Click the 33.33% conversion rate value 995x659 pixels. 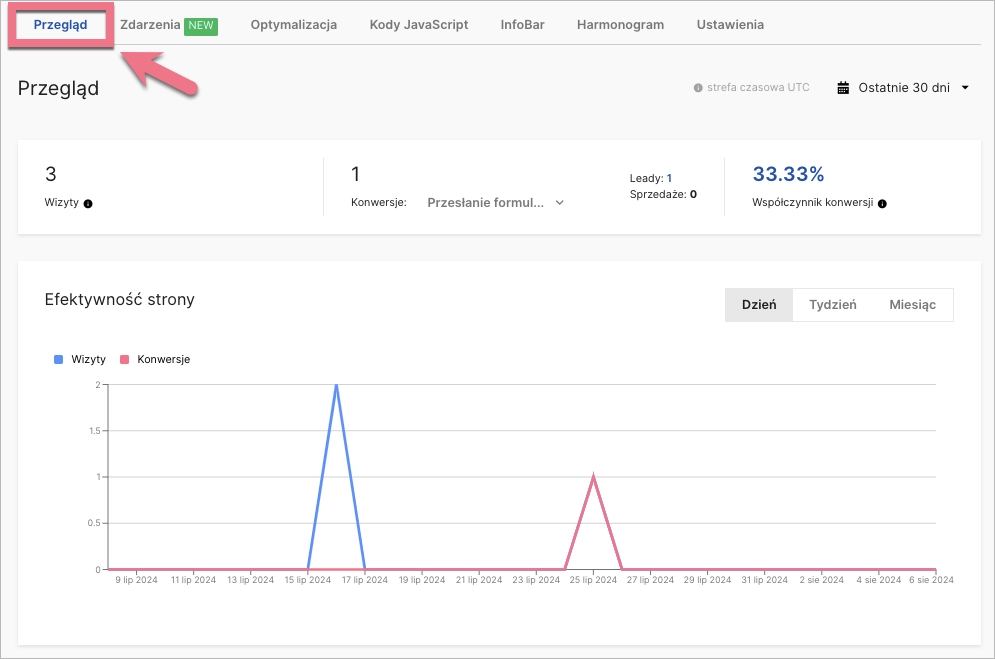pos(786,174)
